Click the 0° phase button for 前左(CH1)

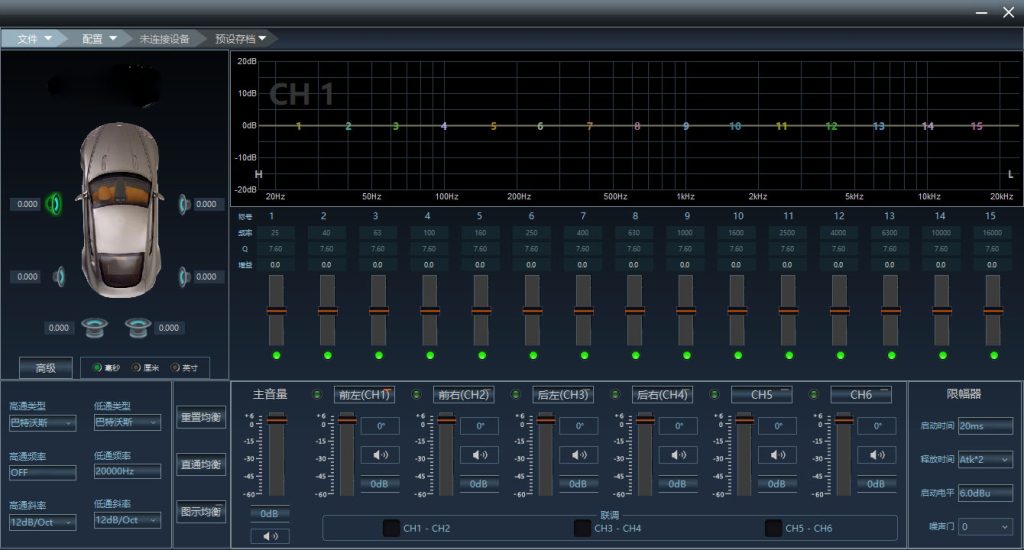coord(380,426)
